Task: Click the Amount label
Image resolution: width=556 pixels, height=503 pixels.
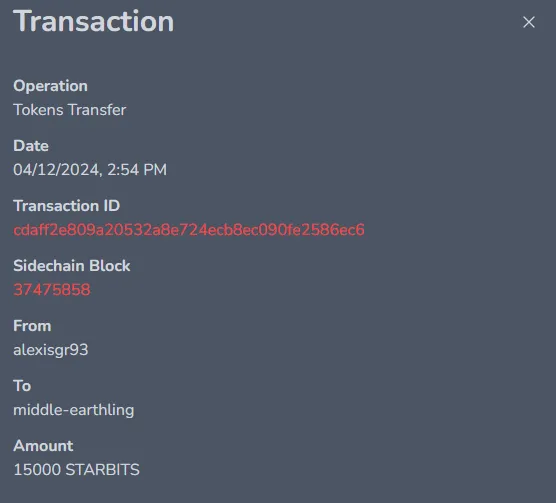Action: pos(43,446)
